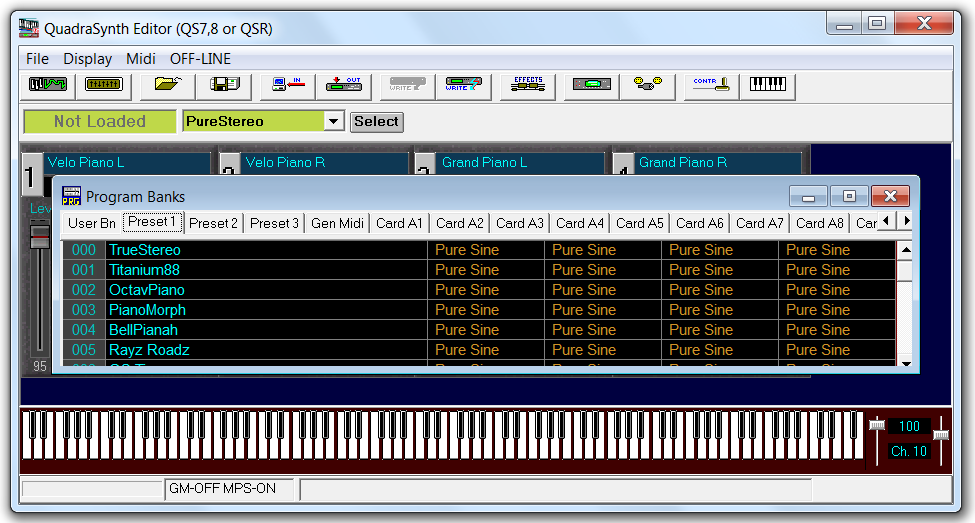Viewport: 975px width, 523px height.
Task: Click the piano keyboard toolbar icon
Action: pos(767,86)
